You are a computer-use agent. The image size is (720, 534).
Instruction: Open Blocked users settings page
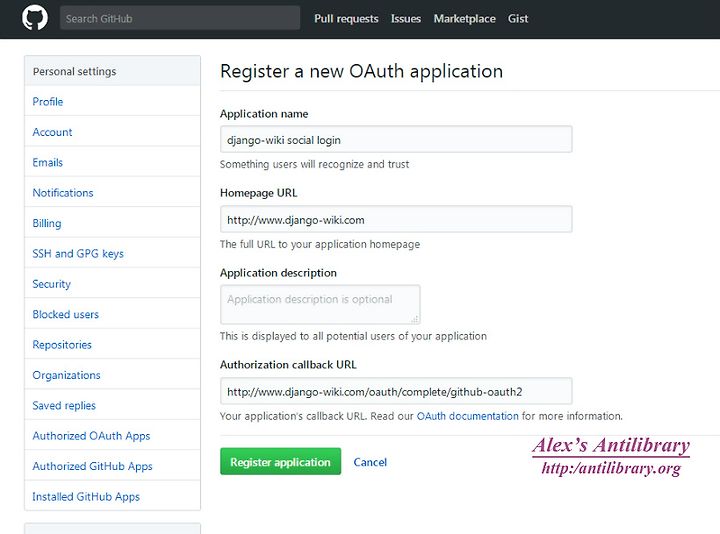click(x=65, y=315)
